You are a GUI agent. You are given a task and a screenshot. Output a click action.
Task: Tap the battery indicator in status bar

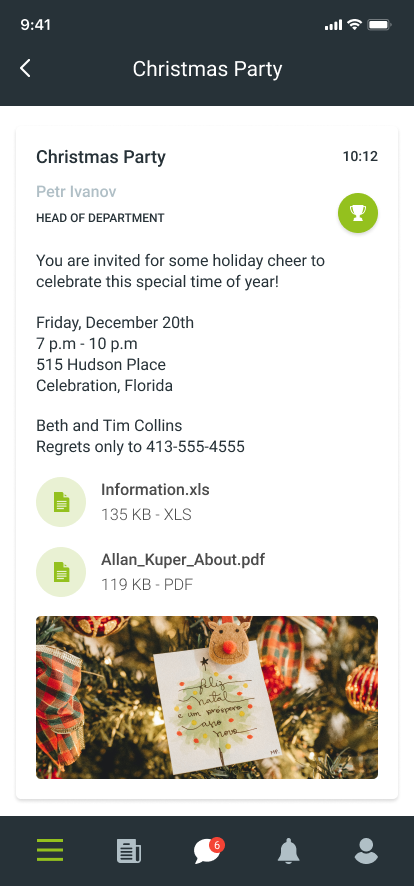point(379,25)
